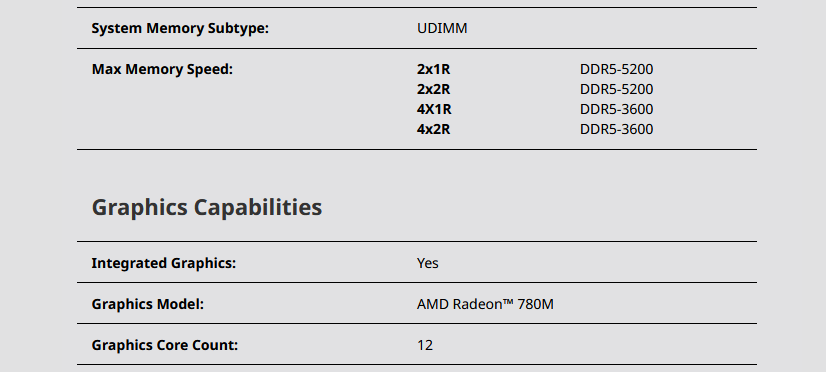Select the DDR5-5200 value beside 2x1R
Screen dimensions: 826x372
point(616,70)
